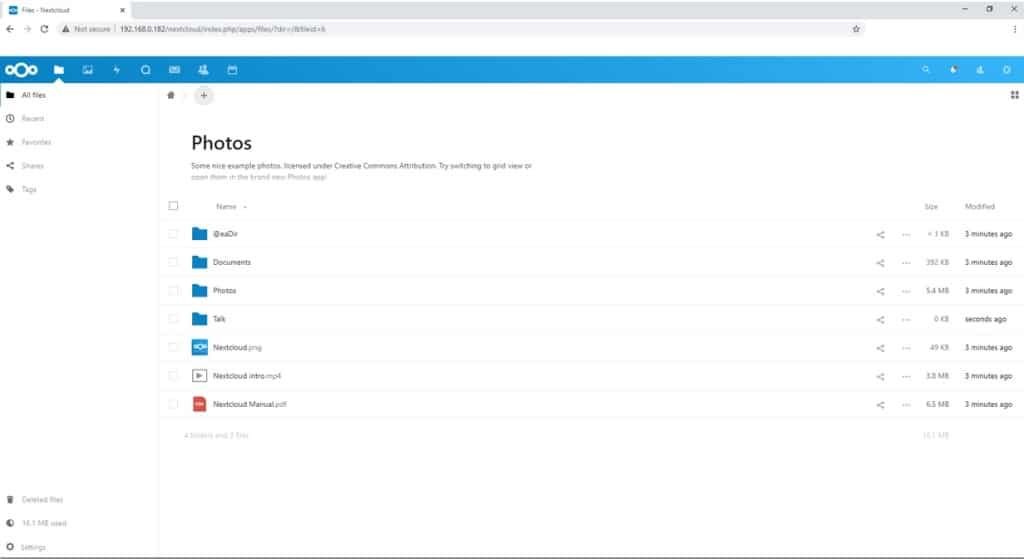Share the @eaDir folder
The height and width of the screenshot is (559, 1024).
click(880, 234)
